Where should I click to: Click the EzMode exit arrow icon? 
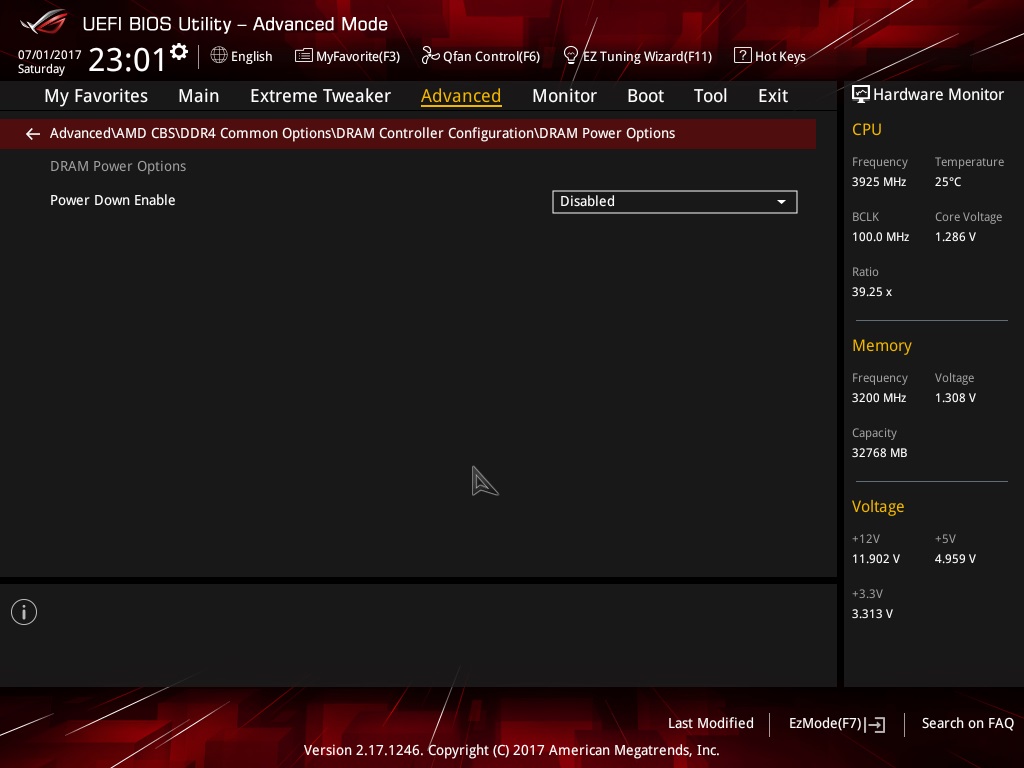pos(876,724)
